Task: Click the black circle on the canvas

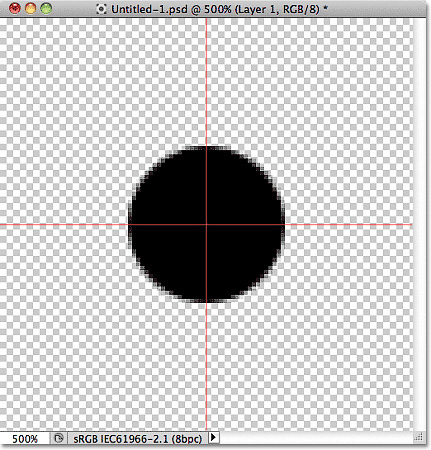Action: [206, 224]
